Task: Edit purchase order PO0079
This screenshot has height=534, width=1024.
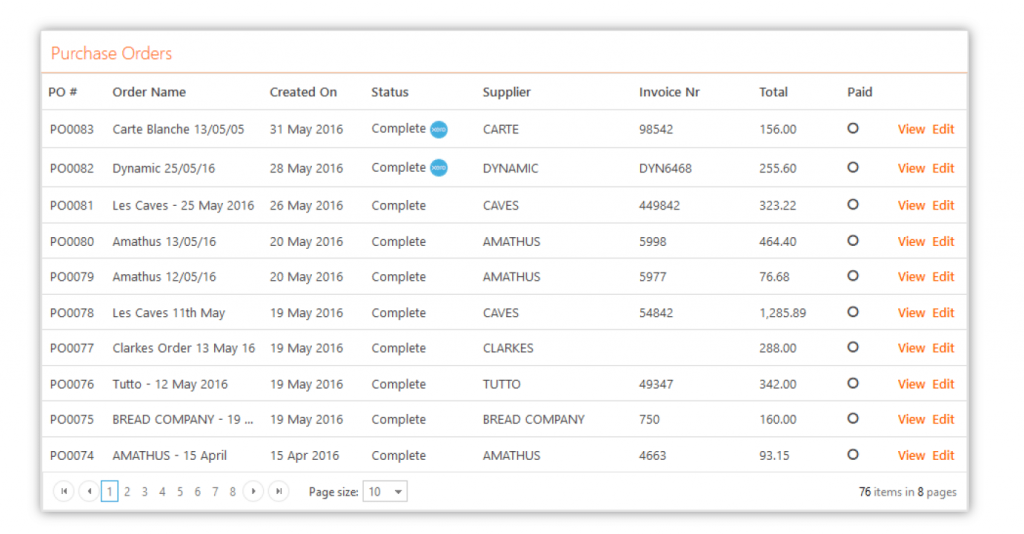Action: pos(943,277)
